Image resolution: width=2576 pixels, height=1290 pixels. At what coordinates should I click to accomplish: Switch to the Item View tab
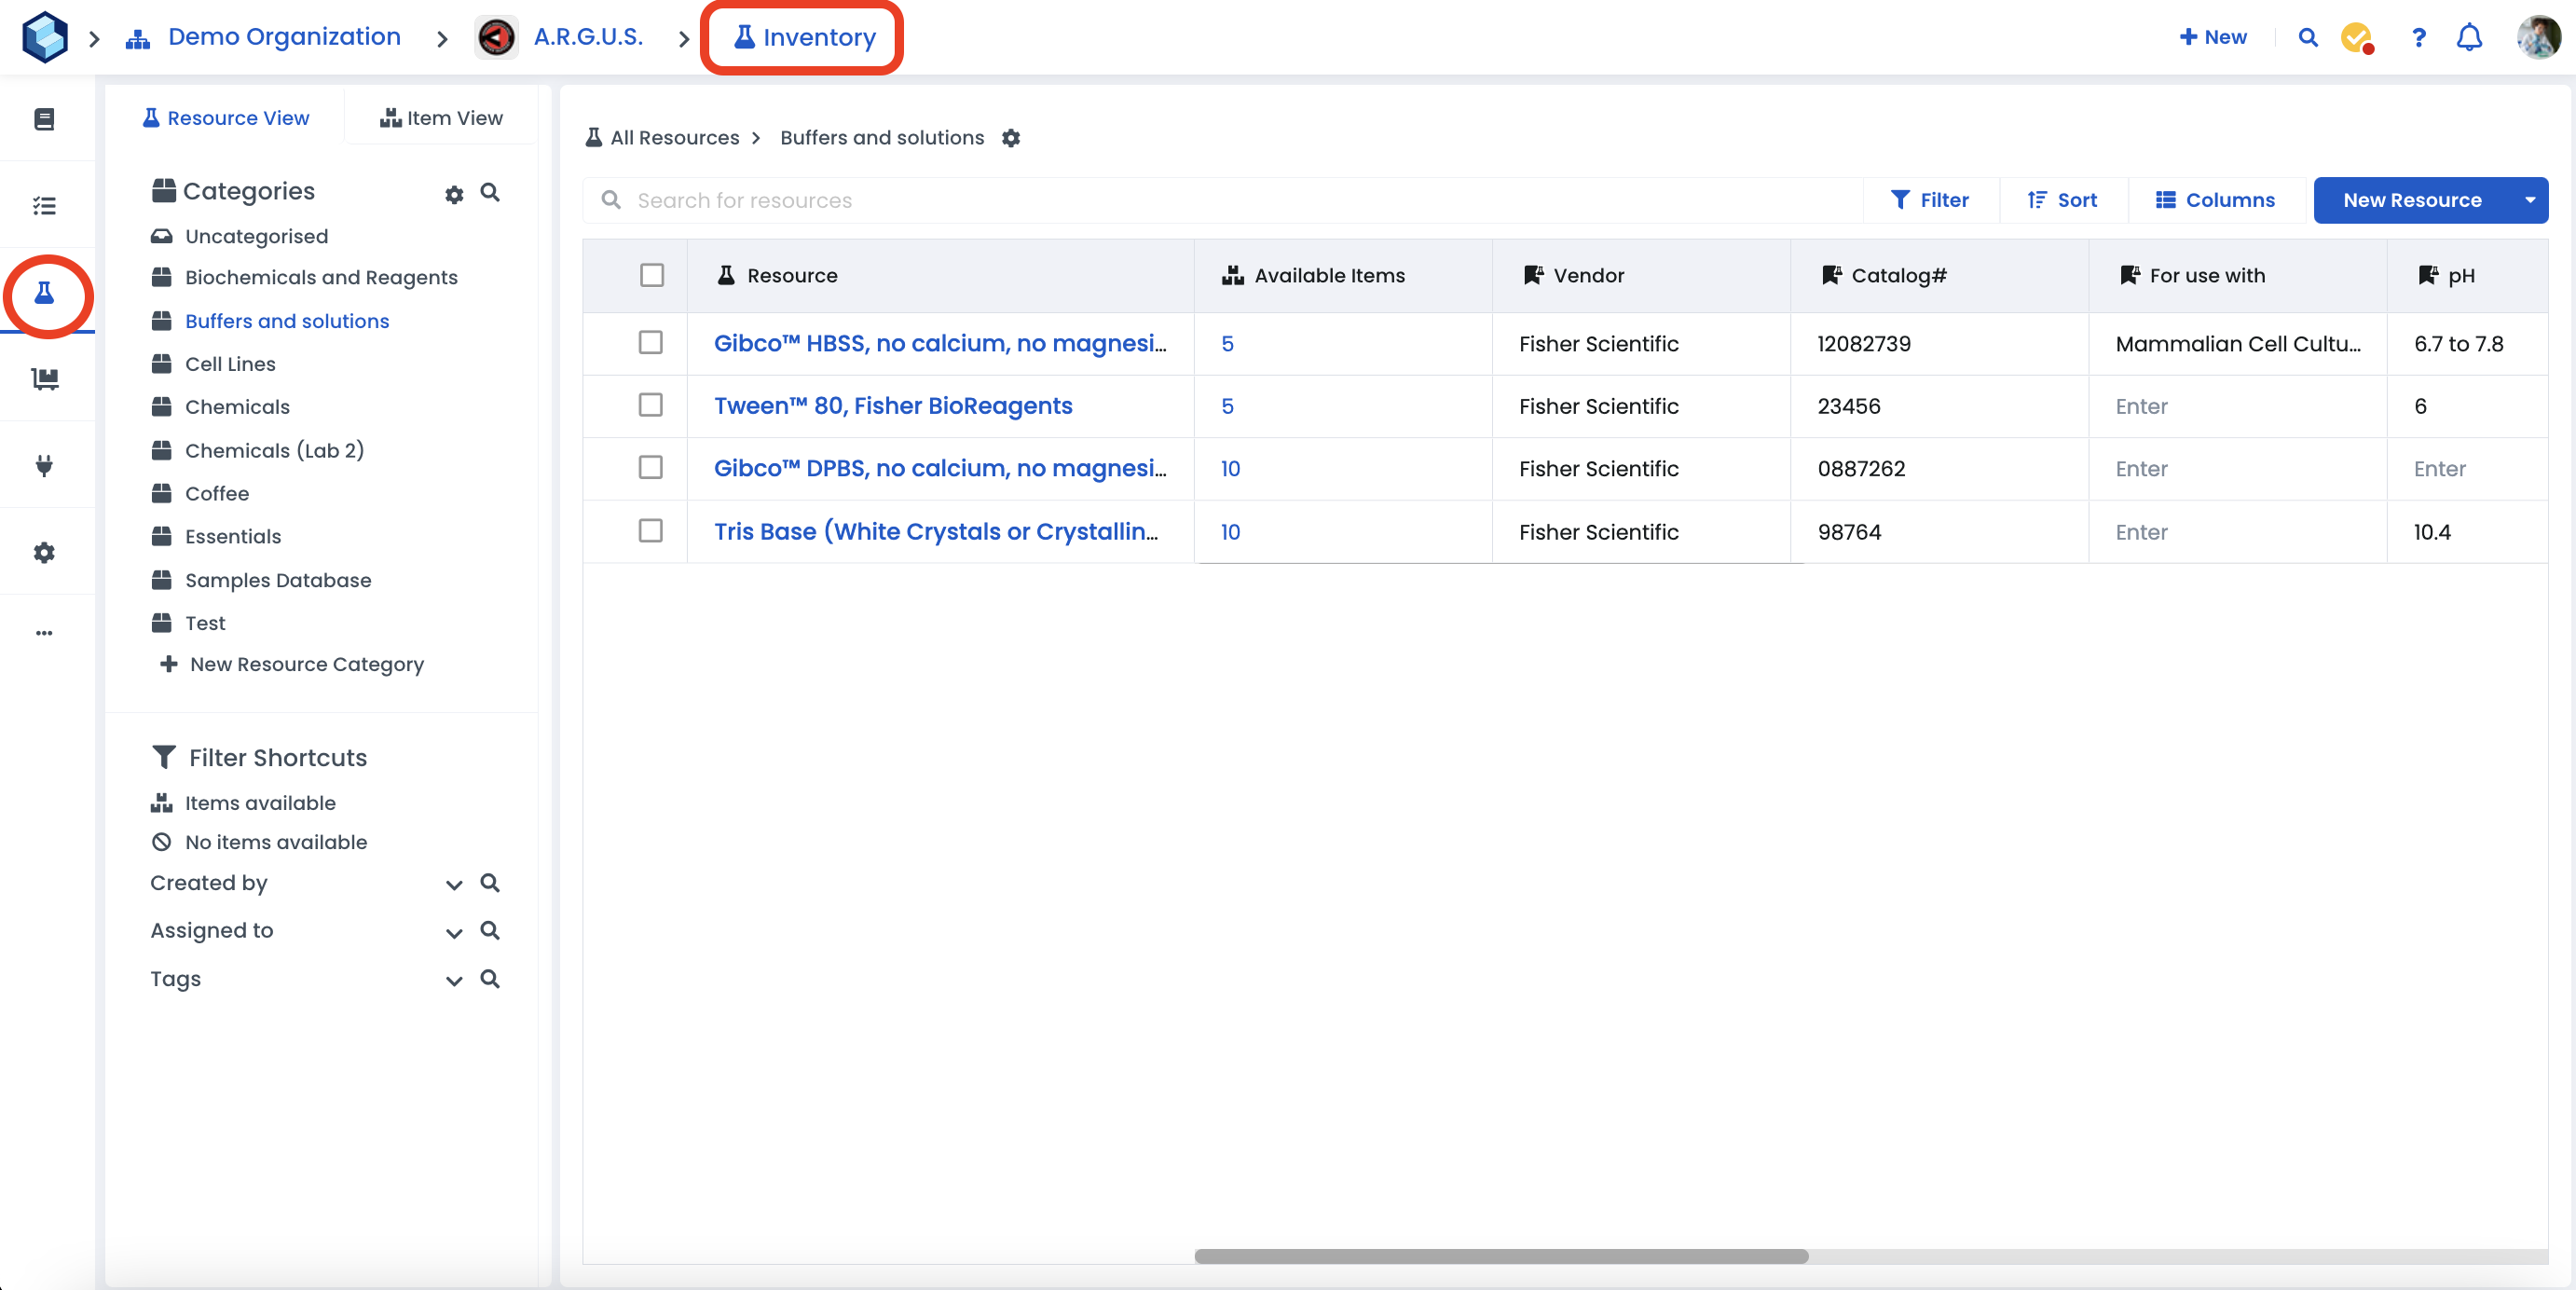tap(441, 118)
